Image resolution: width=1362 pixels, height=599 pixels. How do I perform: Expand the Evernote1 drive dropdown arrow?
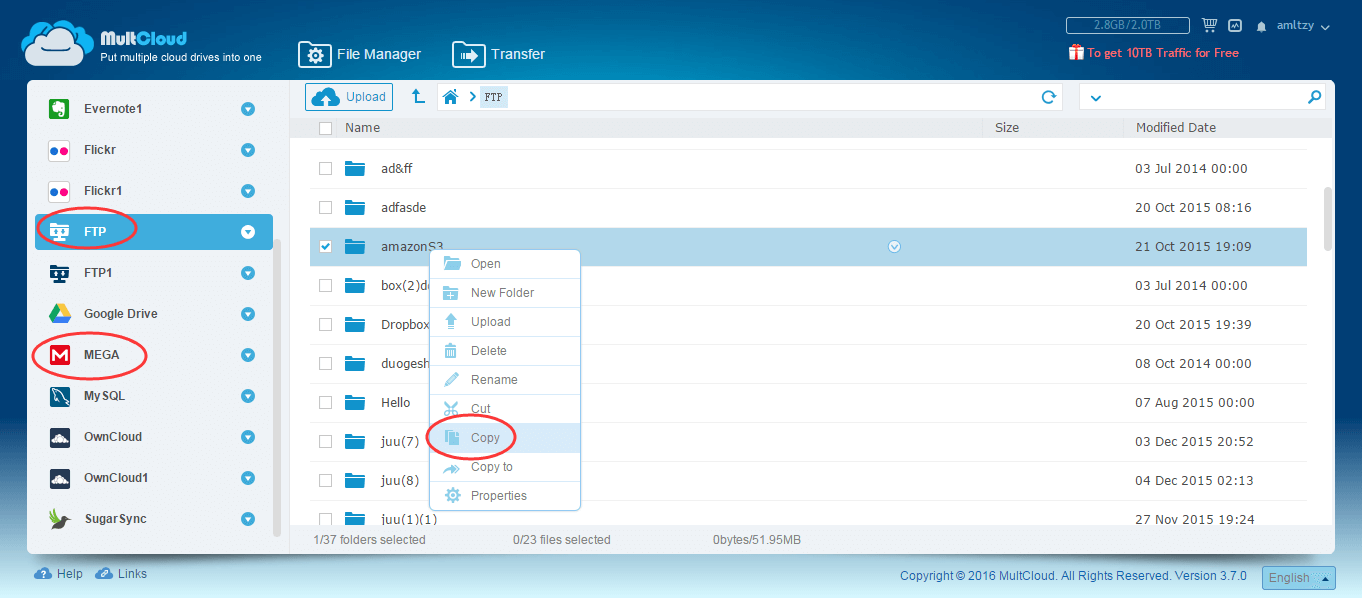click(248, 109)
